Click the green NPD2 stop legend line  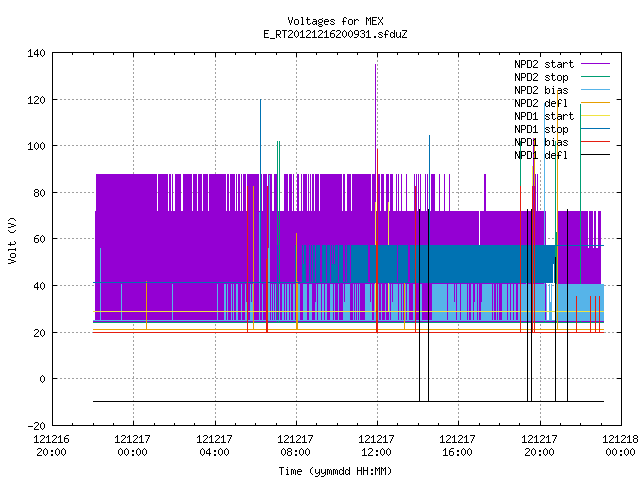point(595,76)
